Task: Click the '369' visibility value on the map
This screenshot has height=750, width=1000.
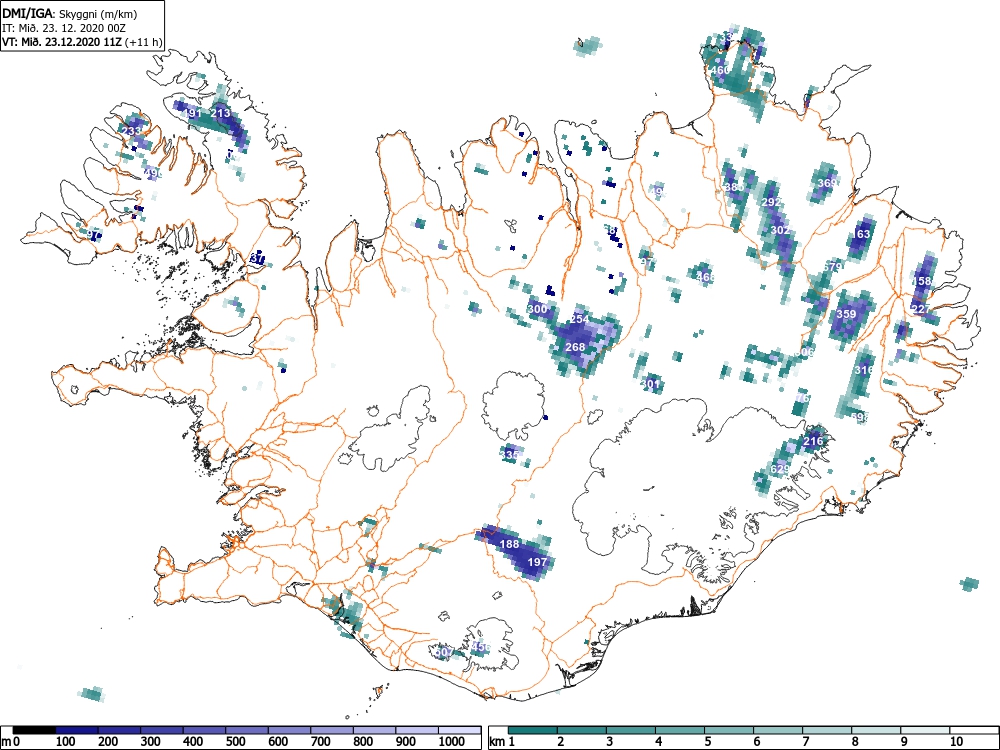Action: click(x=827, y=183)
